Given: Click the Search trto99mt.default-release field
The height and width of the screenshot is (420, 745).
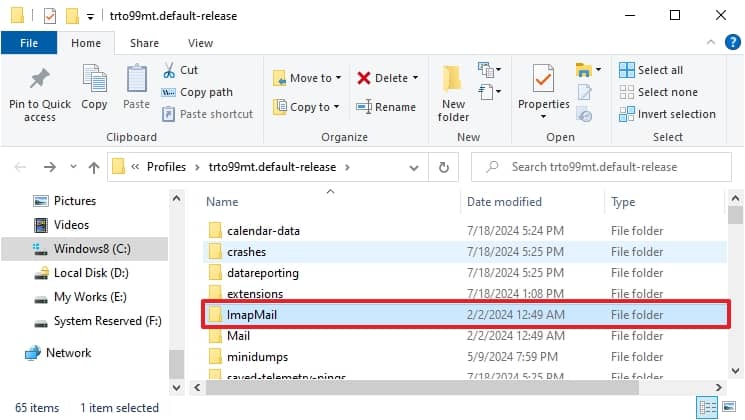Looking at the screenshot, I should 601,167.
